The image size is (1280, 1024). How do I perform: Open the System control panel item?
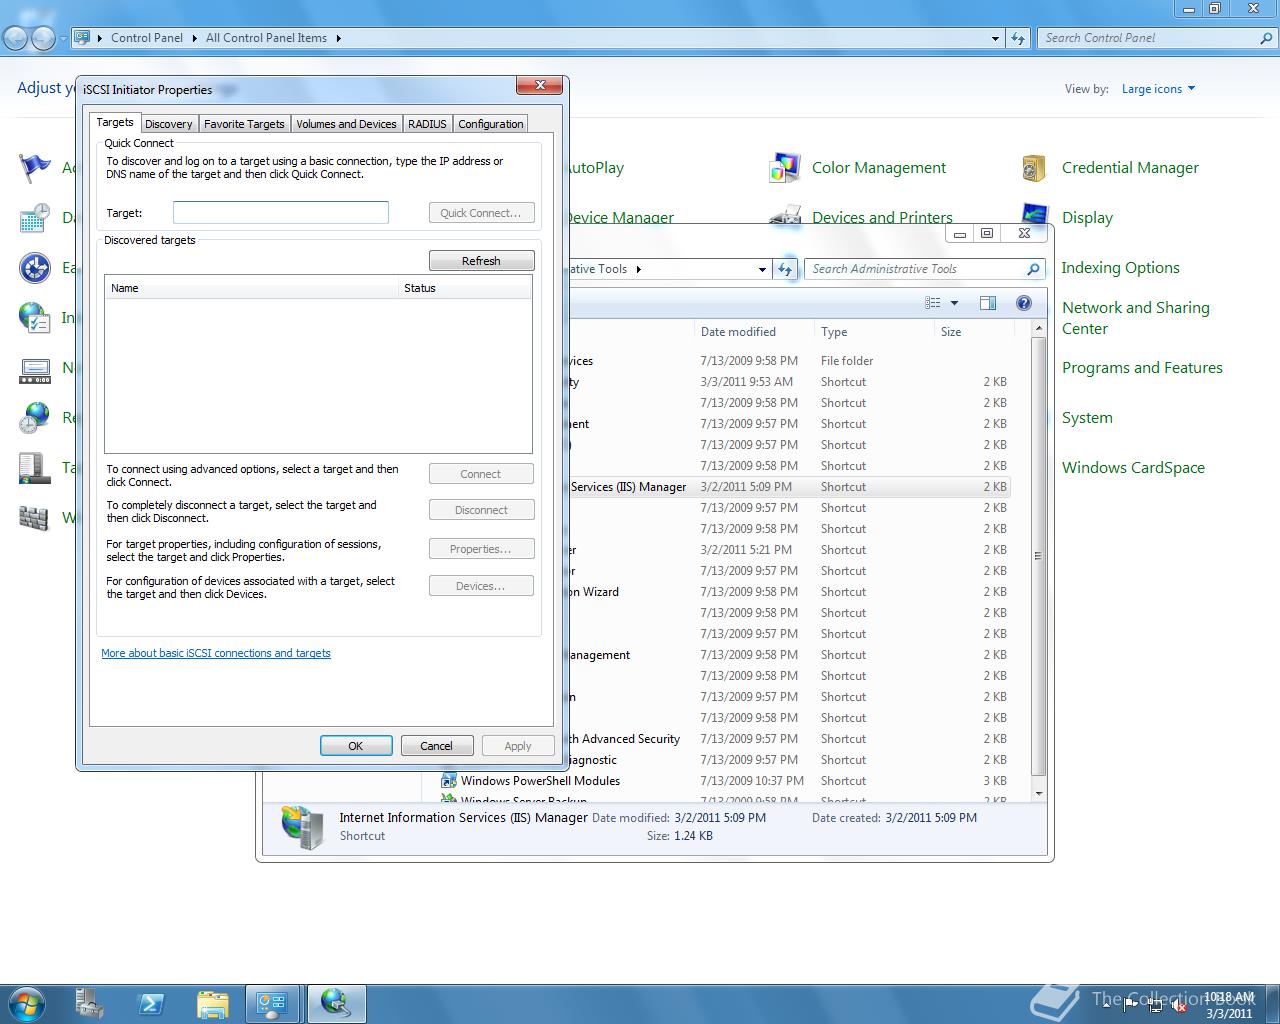[1087, 418]
